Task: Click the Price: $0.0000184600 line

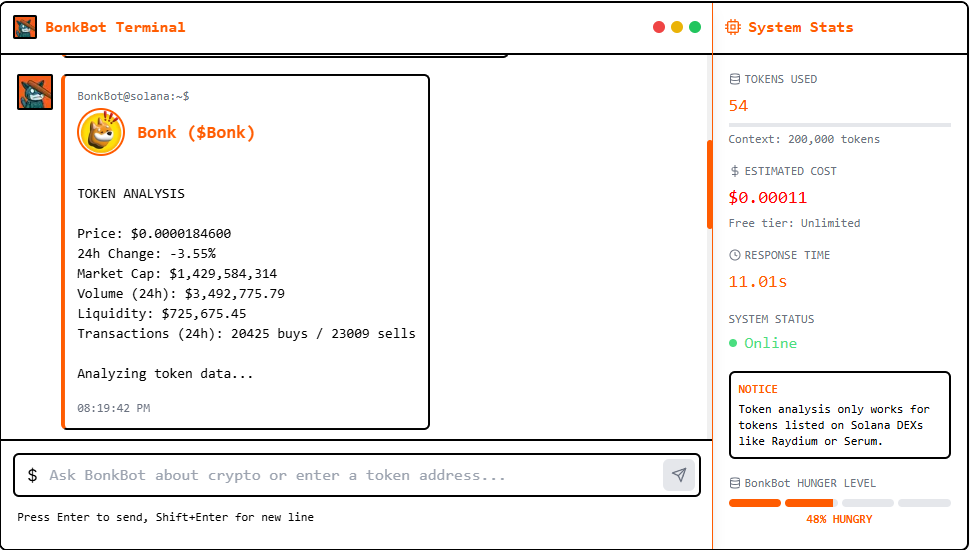Action: (x=154, y=234)
